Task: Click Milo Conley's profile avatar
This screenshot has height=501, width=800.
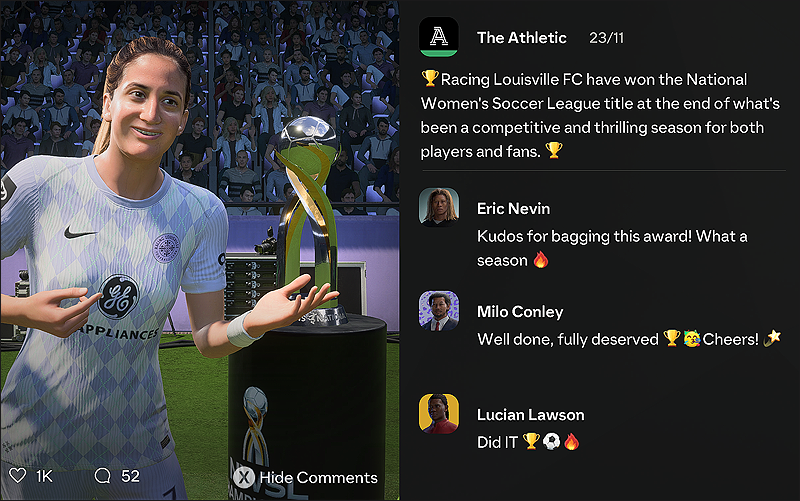Action: 439,311
